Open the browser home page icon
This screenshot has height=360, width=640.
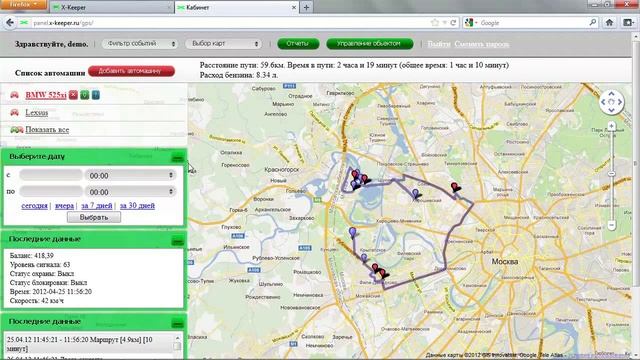[x=609, y=23]
